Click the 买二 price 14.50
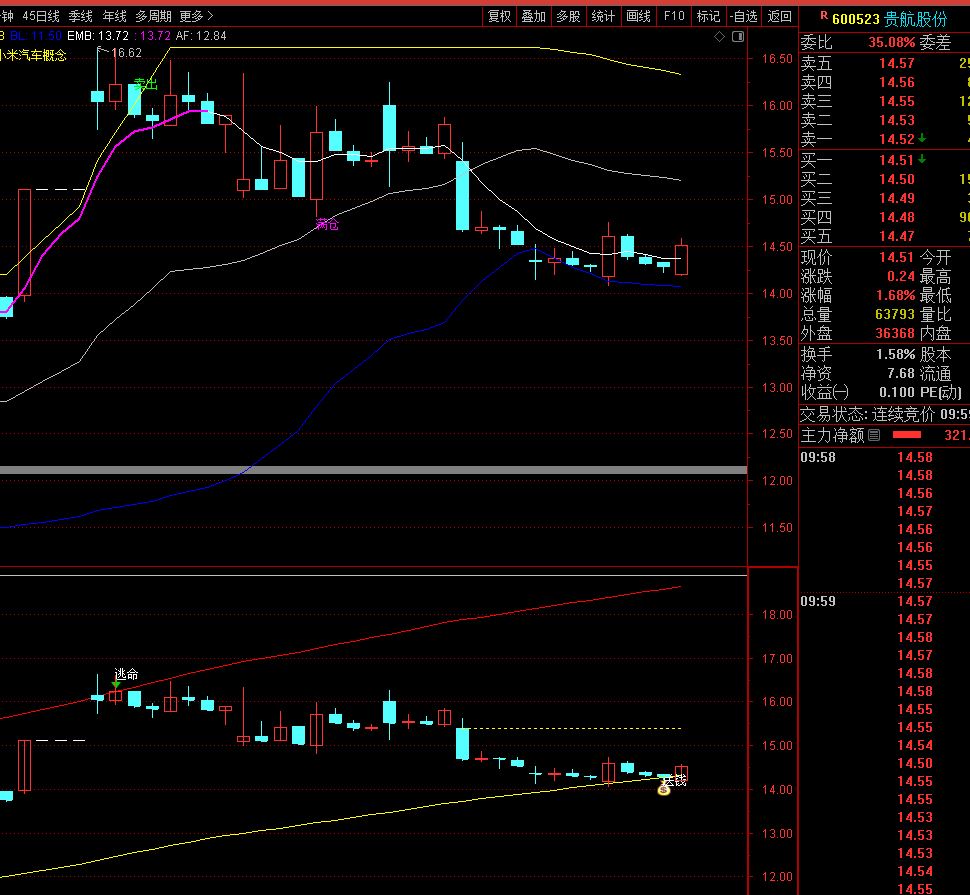970x895 pixels. coord(896,179)
